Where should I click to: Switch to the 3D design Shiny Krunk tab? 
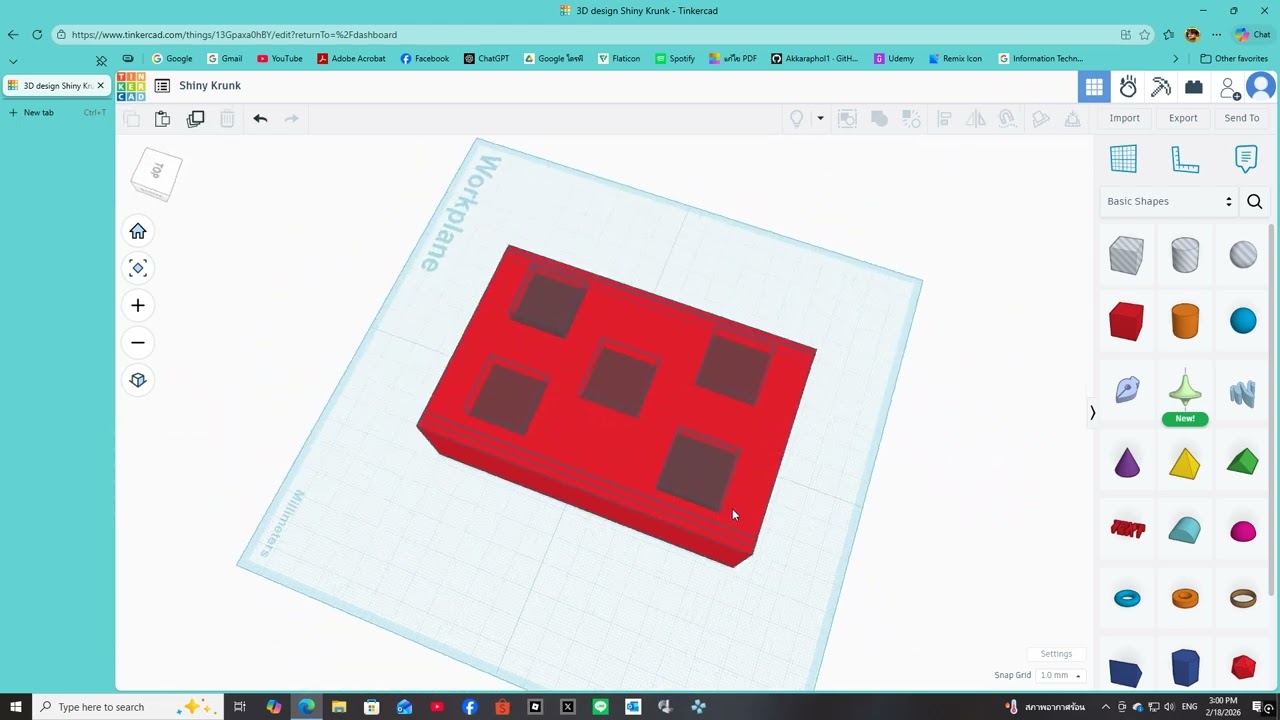pyautogui.click(x=56, y=86)
